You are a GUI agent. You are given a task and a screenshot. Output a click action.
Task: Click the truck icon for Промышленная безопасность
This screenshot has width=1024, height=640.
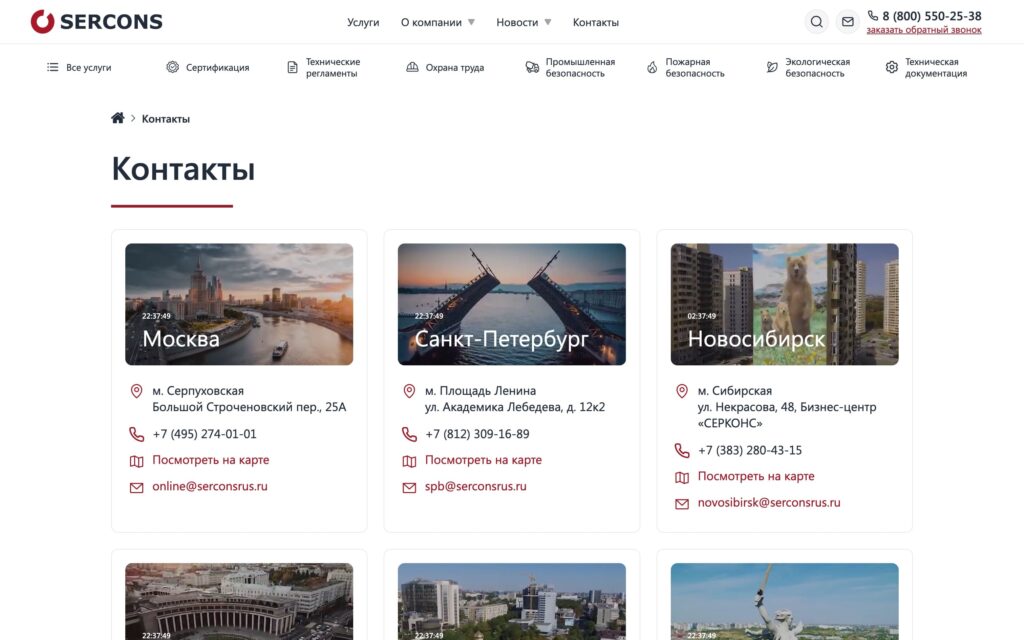[x=532, y=67]
